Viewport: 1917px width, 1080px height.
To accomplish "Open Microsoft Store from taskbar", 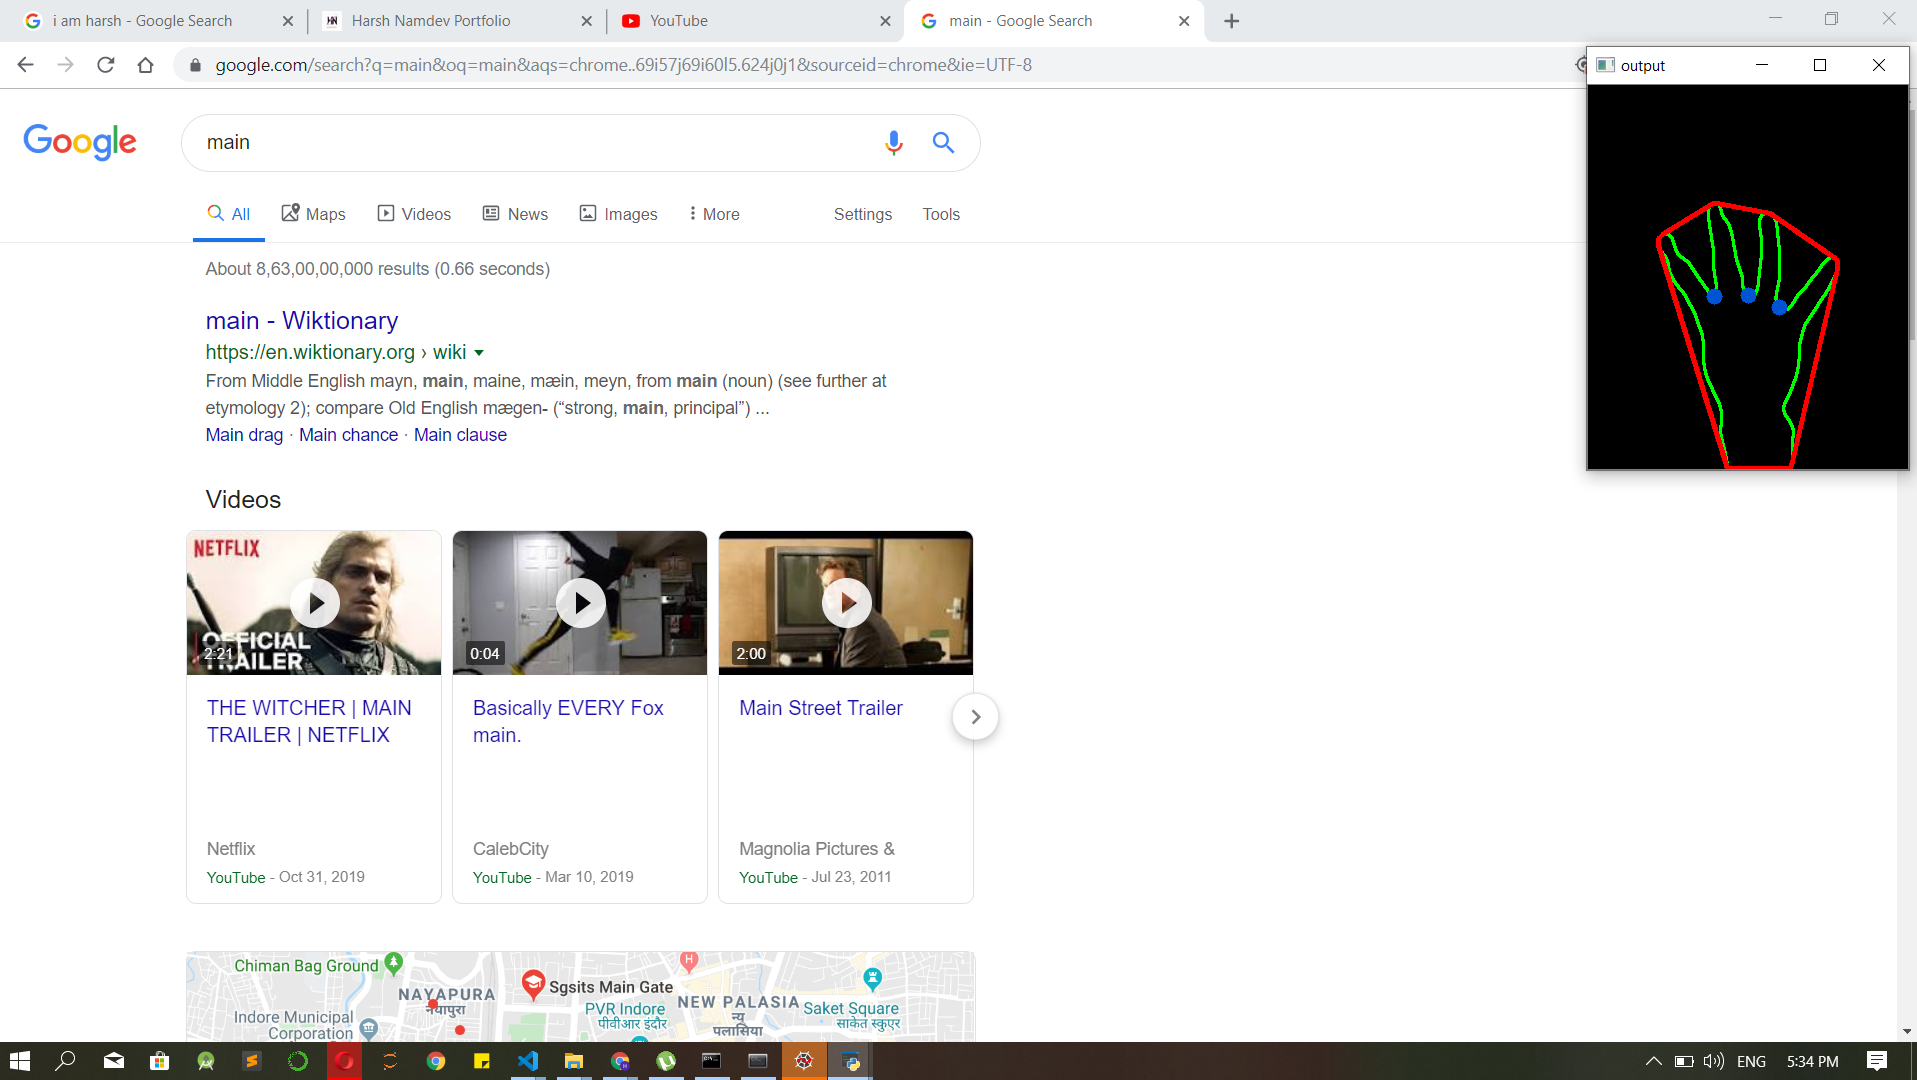I will click(x=160, y=1061).
